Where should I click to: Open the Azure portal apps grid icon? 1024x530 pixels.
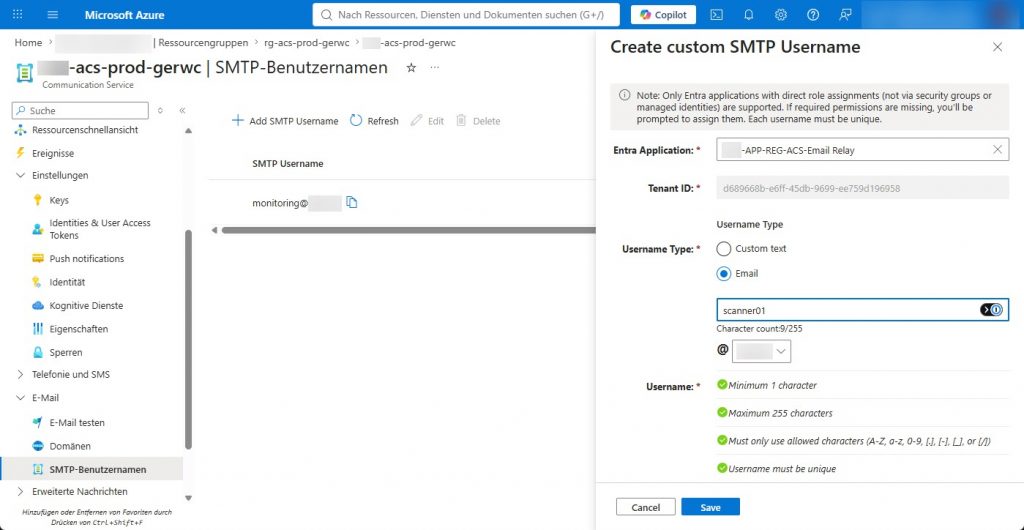[x=18, y=14]
